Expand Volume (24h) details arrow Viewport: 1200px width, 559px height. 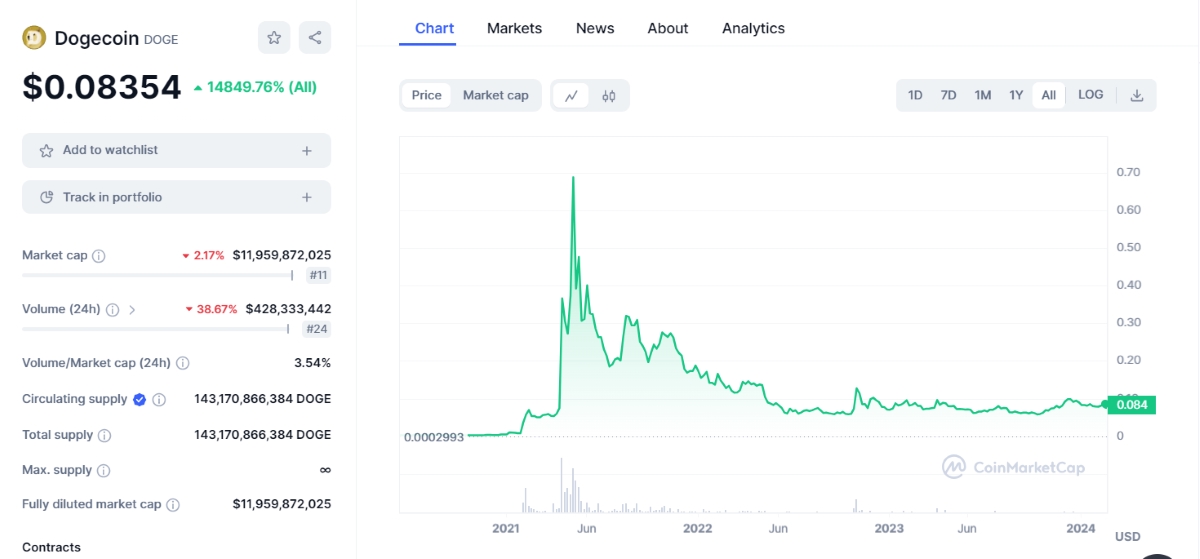coord(133,310)
